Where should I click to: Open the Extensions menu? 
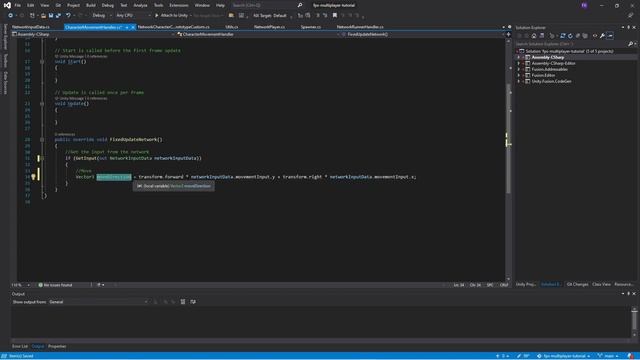pos(179,5)
